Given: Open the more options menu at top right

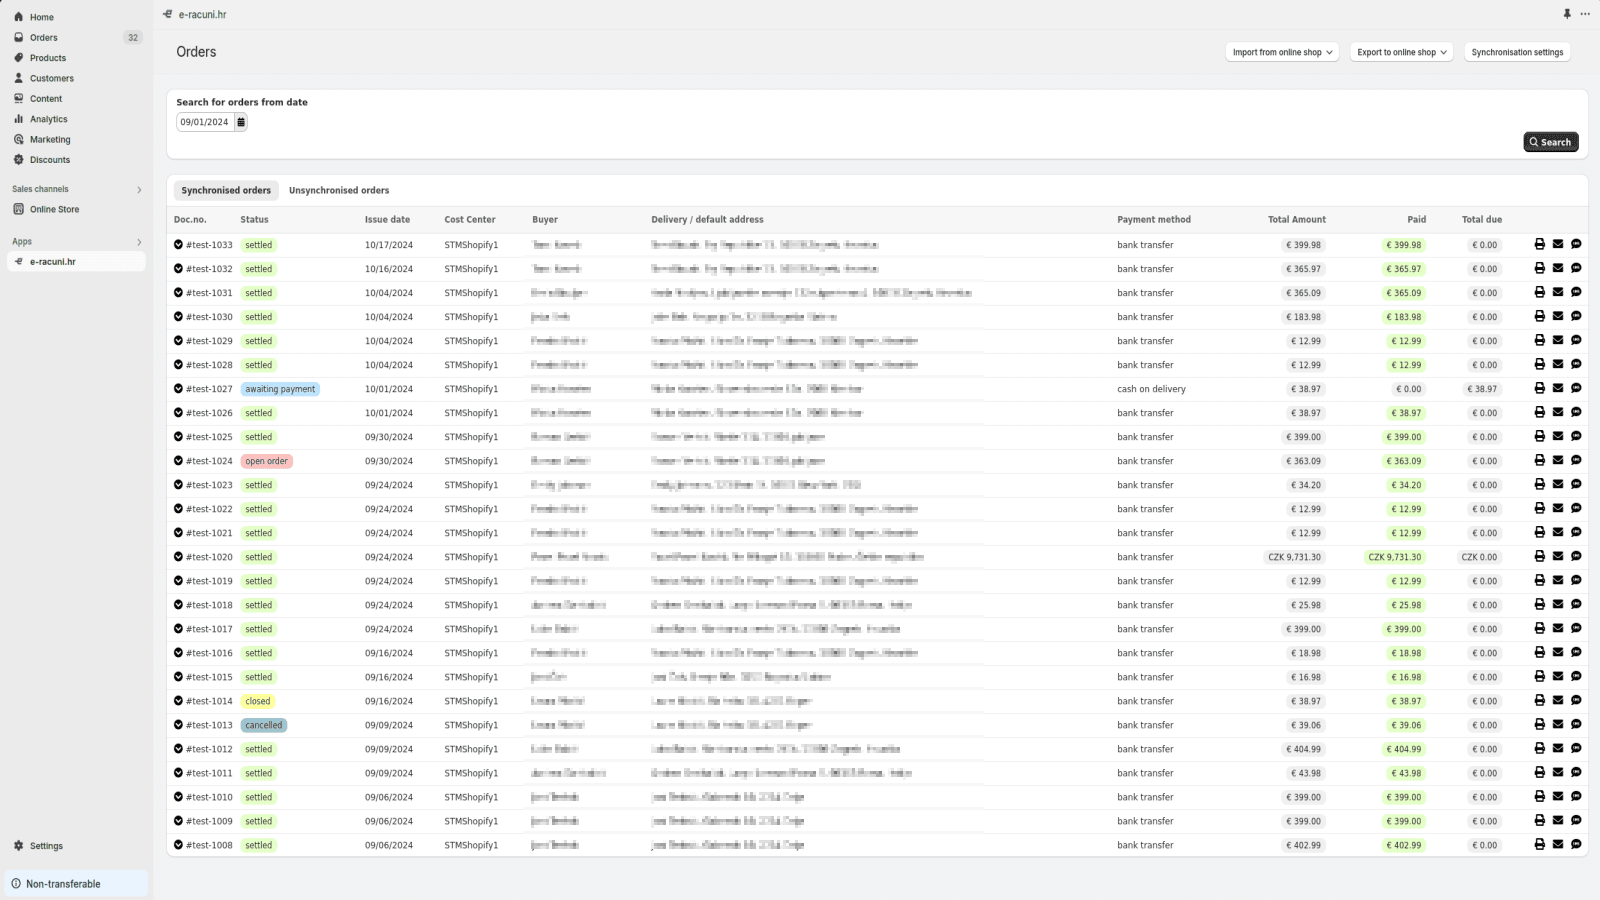Looking at the screenshot, I should pos(1585,14).
